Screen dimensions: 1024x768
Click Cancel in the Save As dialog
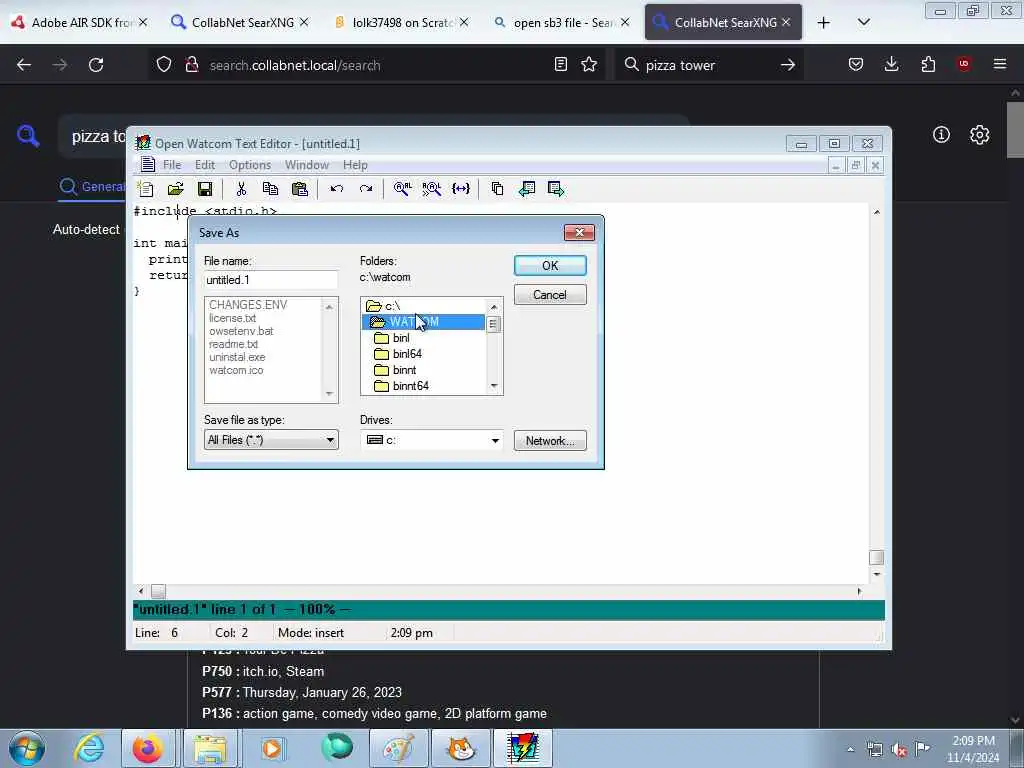click(550, 295)
